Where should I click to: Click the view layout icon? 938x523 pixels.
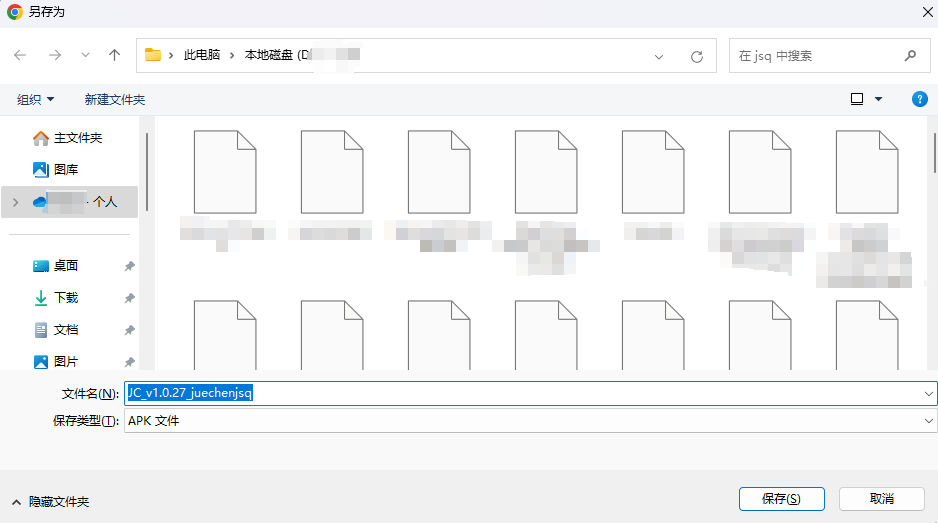coord(857,99)
